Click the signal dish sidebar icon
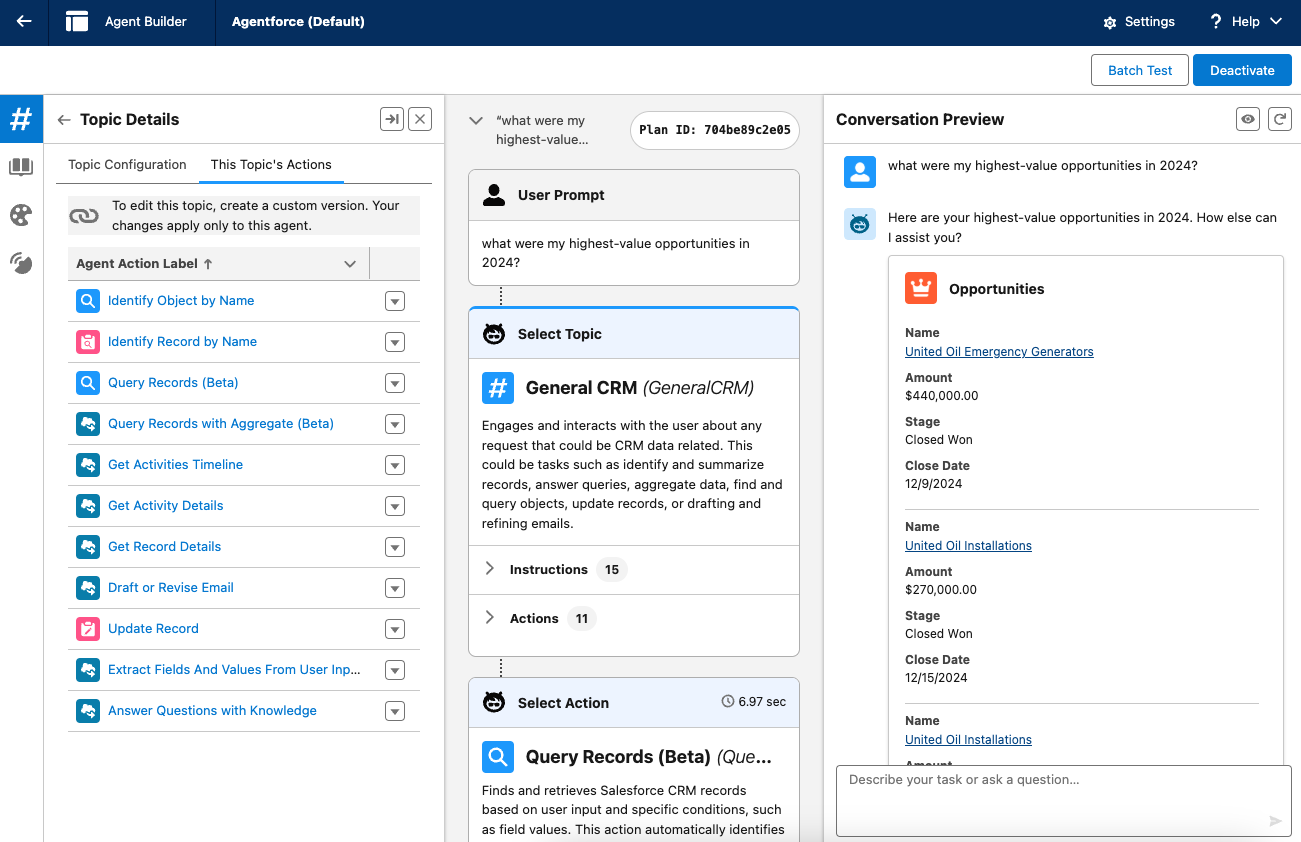This screenshot has height=842, width=1301. coord(21,263)
